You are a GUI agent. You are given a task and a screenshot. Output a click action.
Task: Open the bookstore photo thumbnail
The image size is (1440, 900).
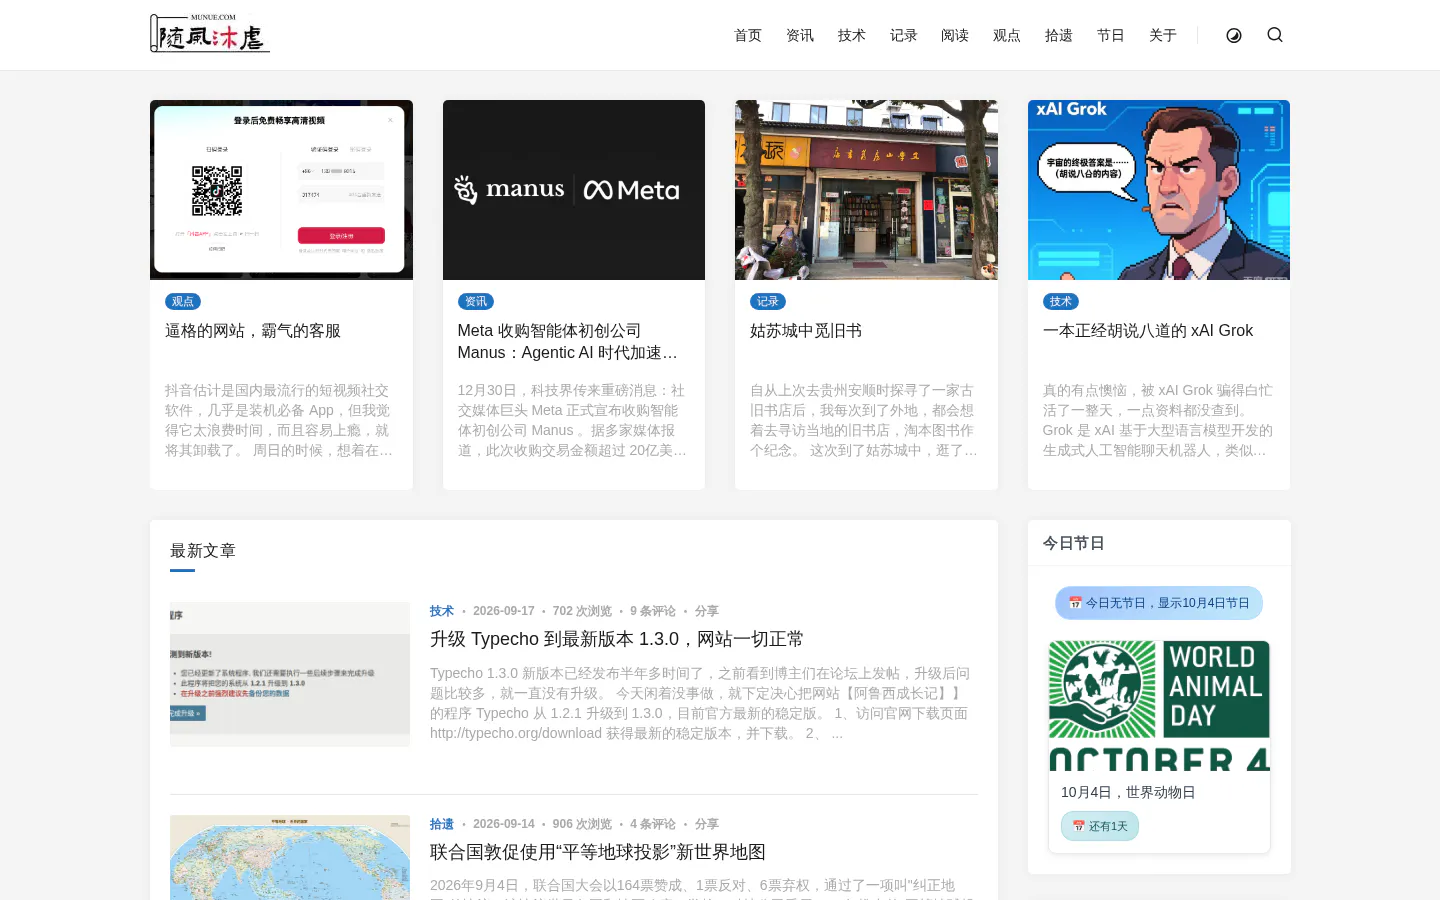[x=866, y=190]
